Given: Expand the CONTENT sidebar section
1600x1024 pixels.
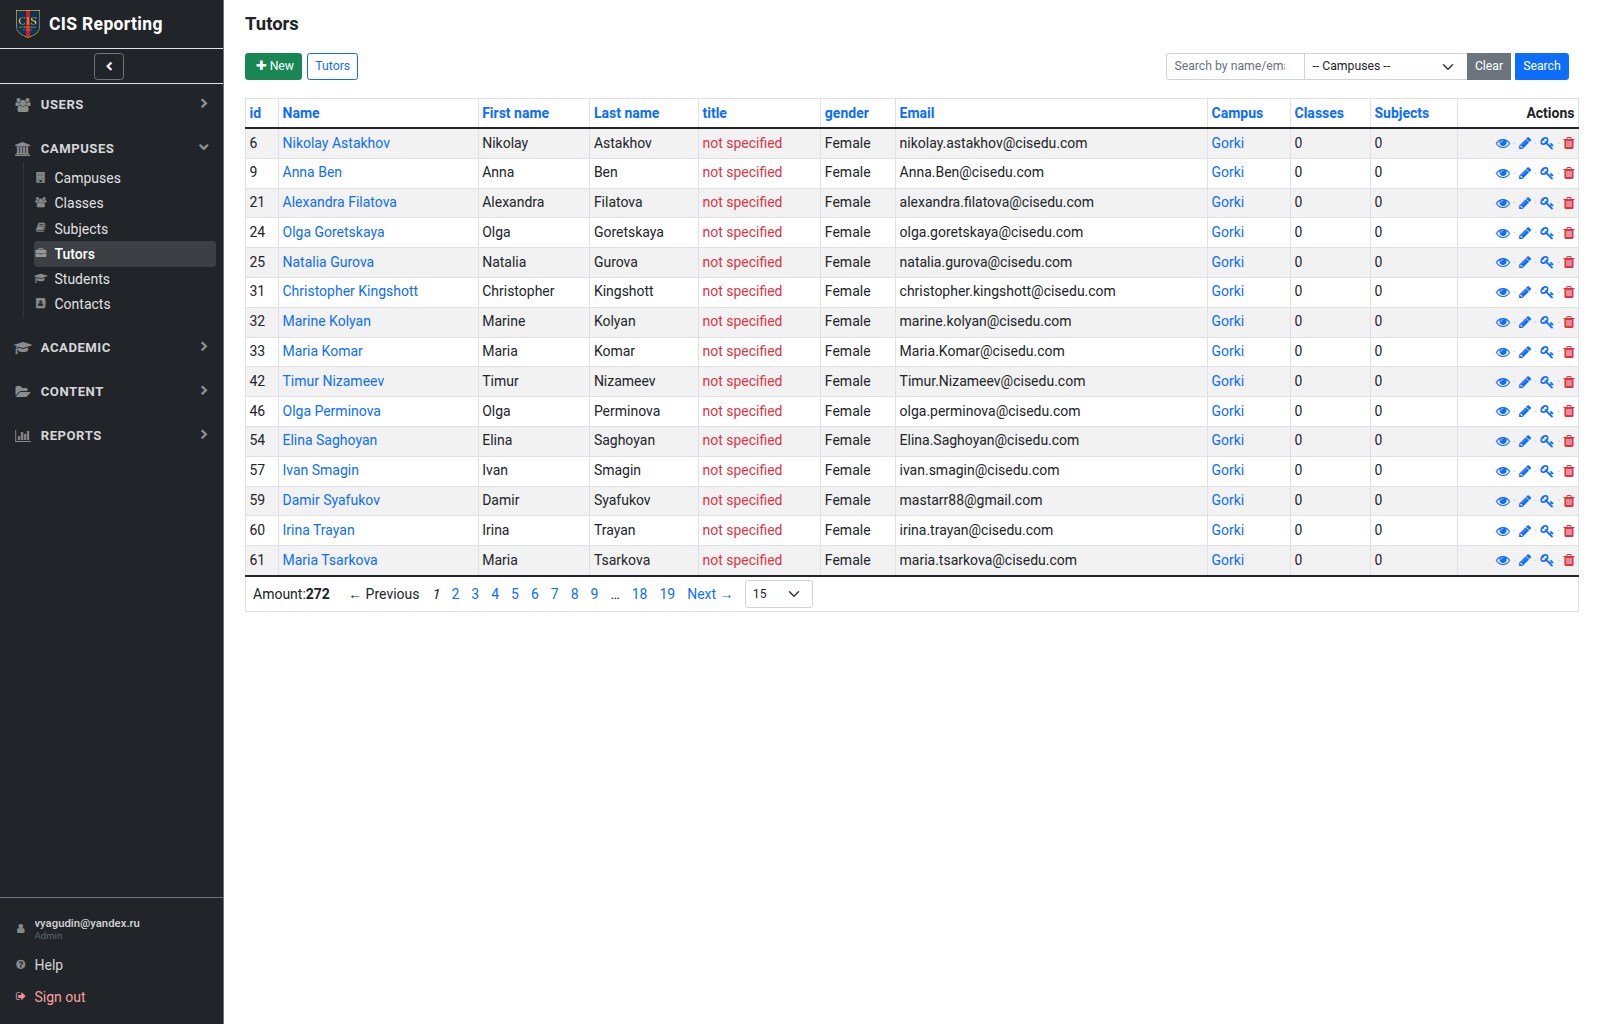Looking at the screenshot, I should click(112, 391).
